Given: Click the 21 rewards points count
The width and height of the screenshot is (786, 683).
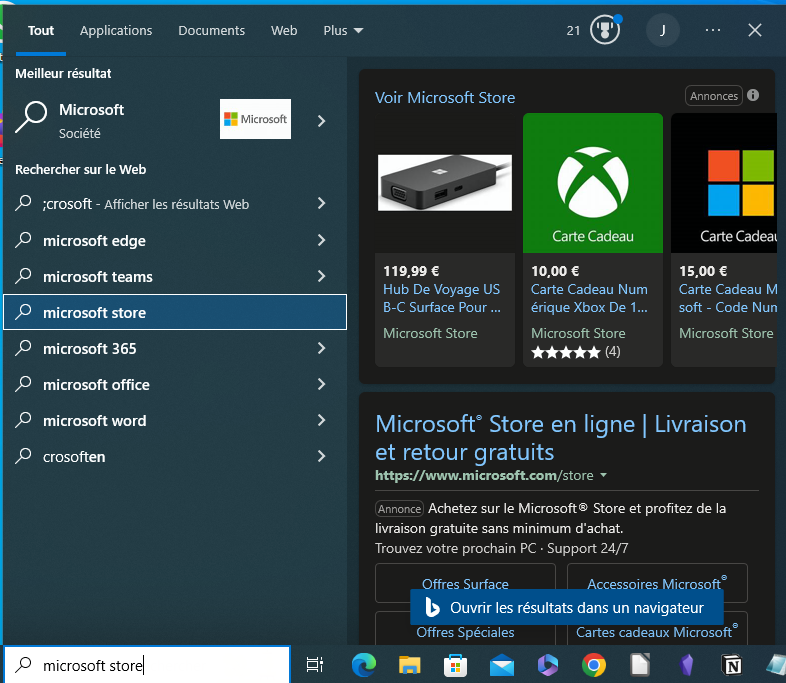Looking at the screenshot, I should [573, 31].
